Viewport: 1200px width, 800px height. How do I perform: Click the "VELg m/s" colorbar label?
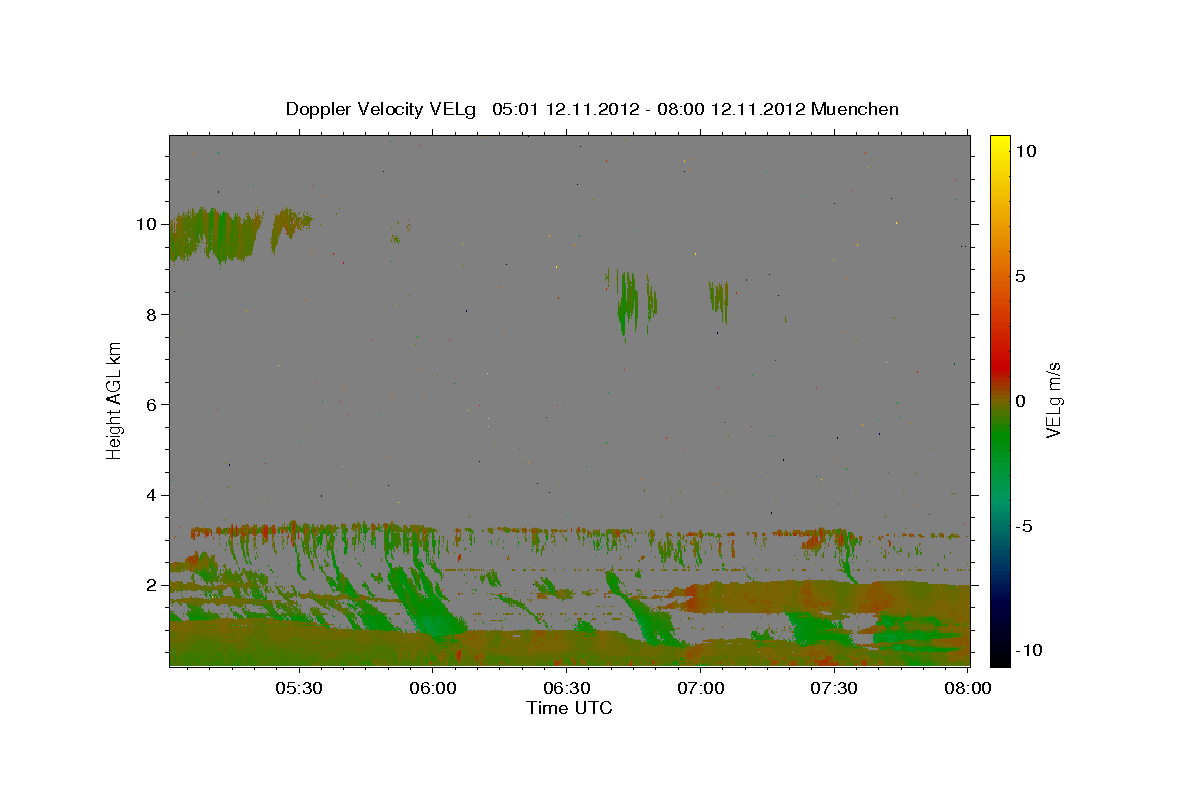click(1054, 400)
